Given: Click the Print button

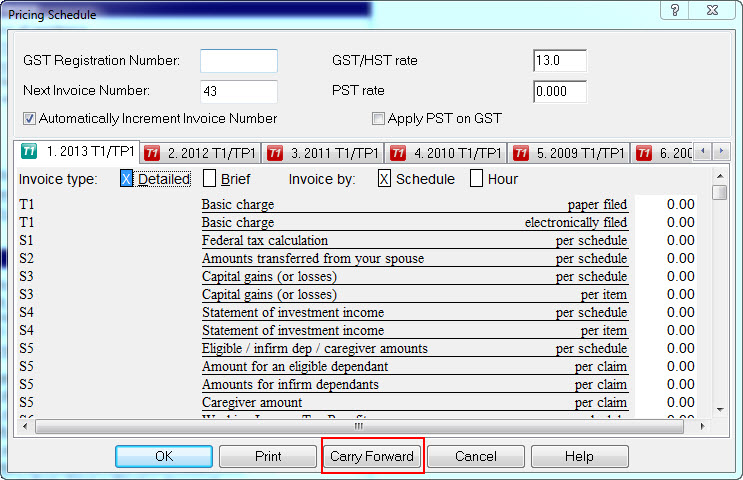Looking at the screenshot, I should [268, 456].
